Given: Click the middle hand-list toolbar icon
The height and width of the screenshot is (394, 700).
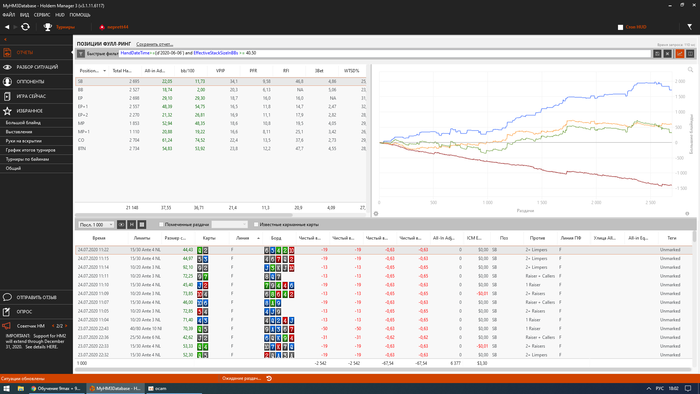Looking at the screenshot, I should (x=132, y=224).
